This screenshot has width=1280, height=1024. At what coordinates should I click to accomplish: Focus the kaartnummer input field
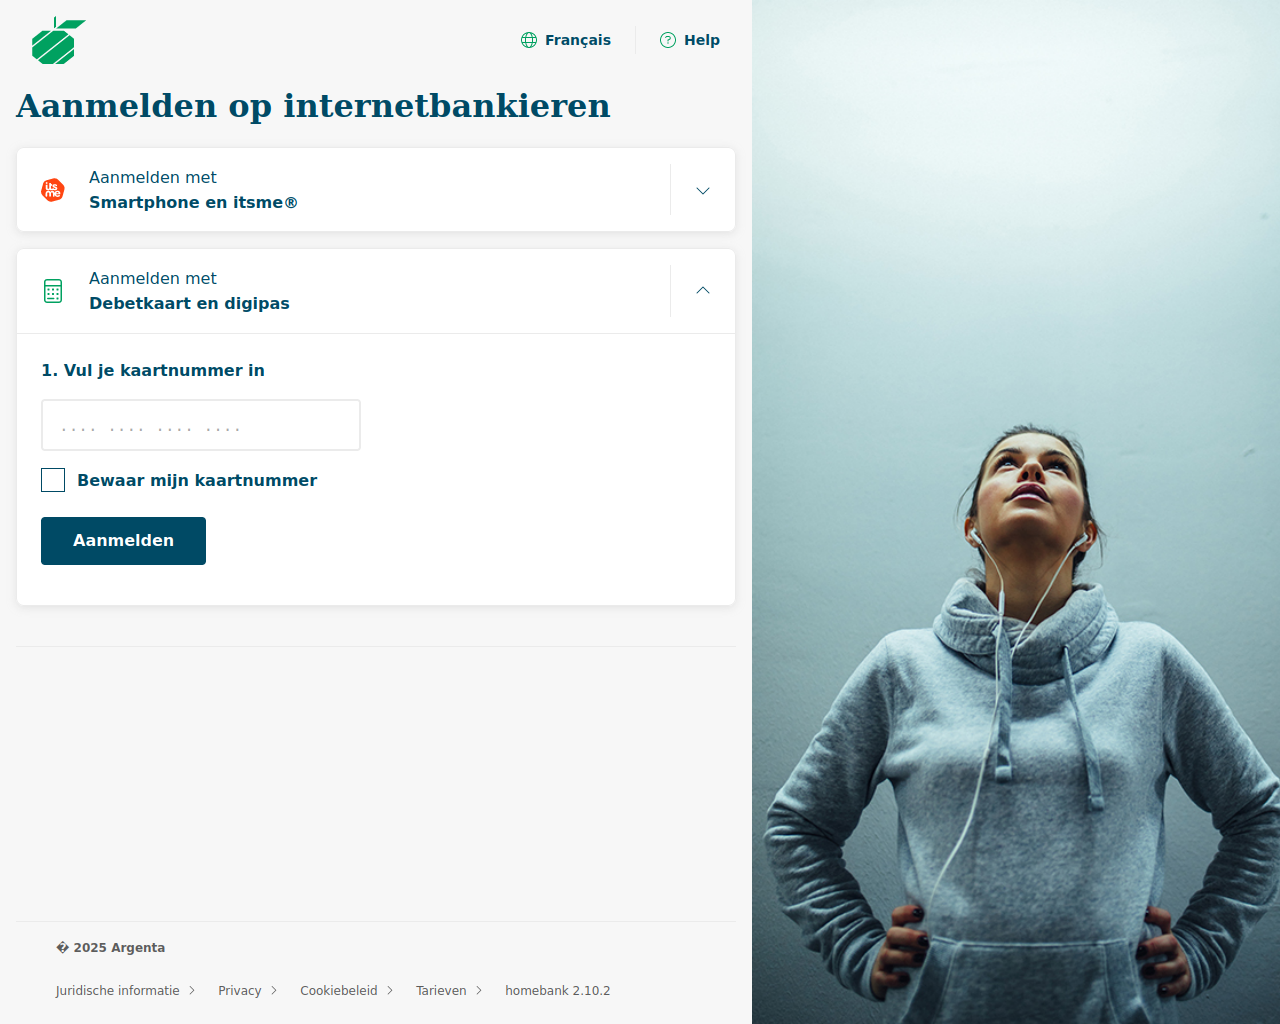click(201, 425)
